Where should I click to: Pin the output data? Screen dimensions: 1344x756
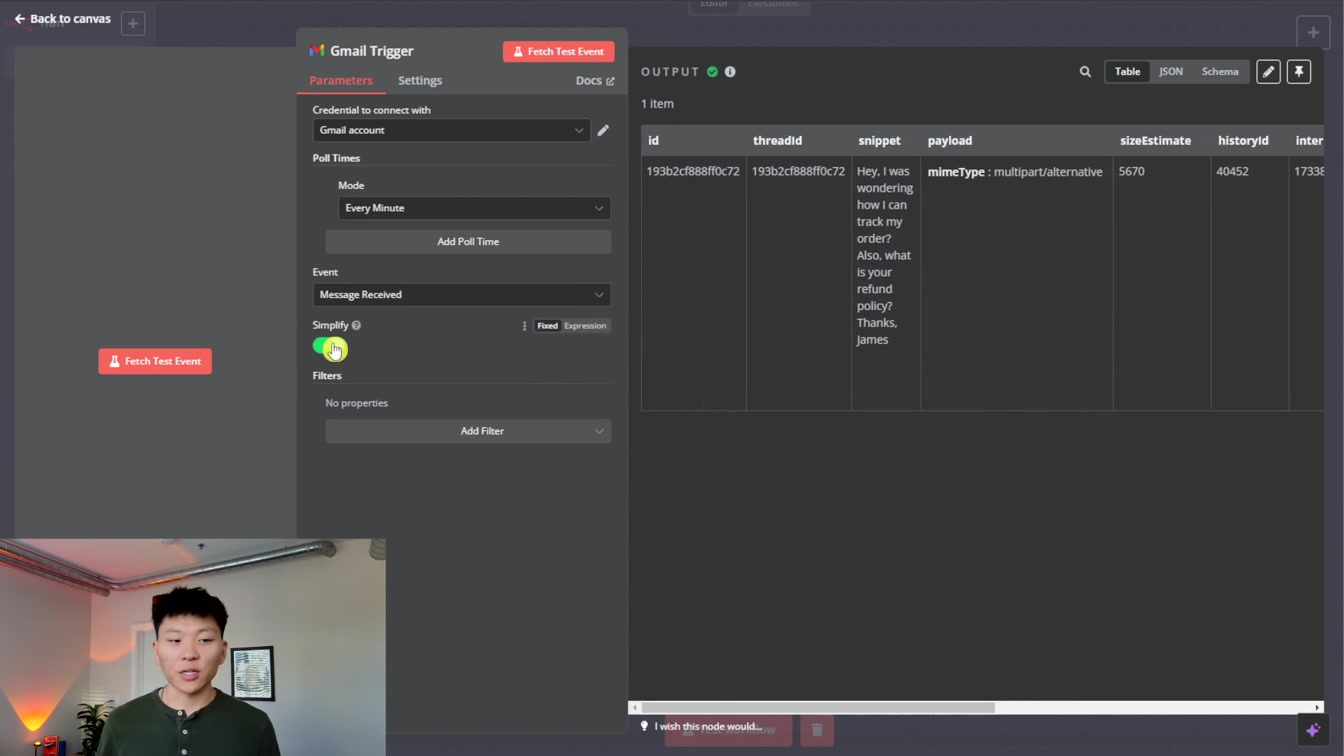[x=1299, y=72]
